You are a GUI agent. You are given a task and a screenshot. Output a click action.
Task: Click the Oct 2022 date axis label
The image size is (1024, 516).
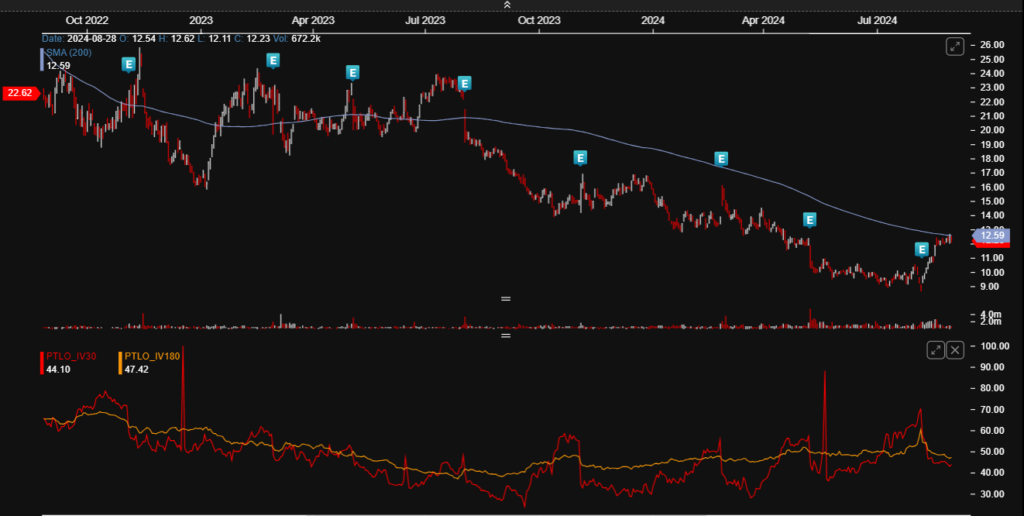(x=87, y=20)
